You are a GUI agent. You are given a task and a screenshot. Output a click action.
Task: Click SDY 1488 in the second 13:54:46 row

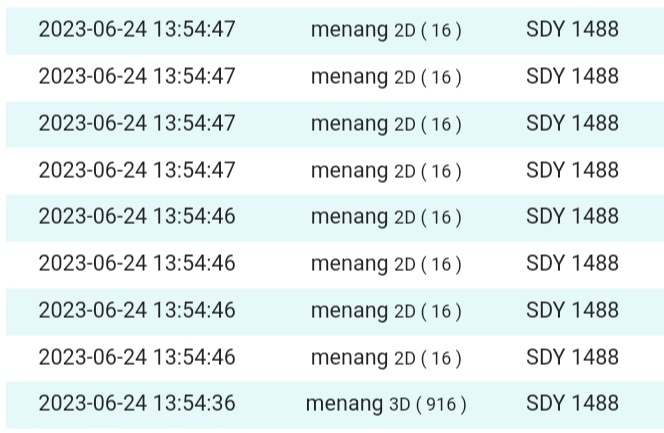pos(572,263)
